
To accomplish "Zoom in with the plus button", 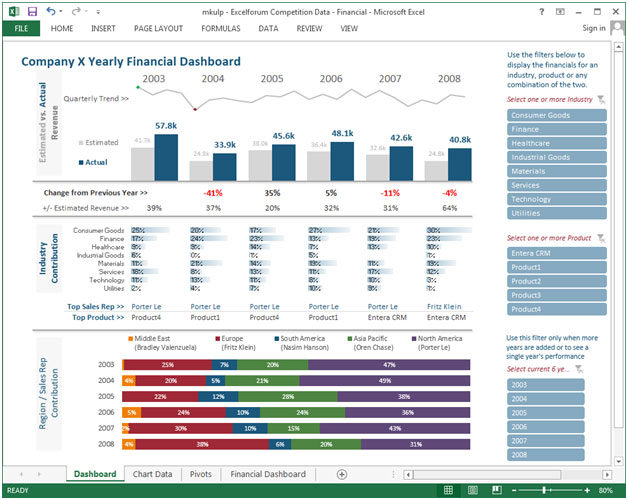I will coord(587,490).
